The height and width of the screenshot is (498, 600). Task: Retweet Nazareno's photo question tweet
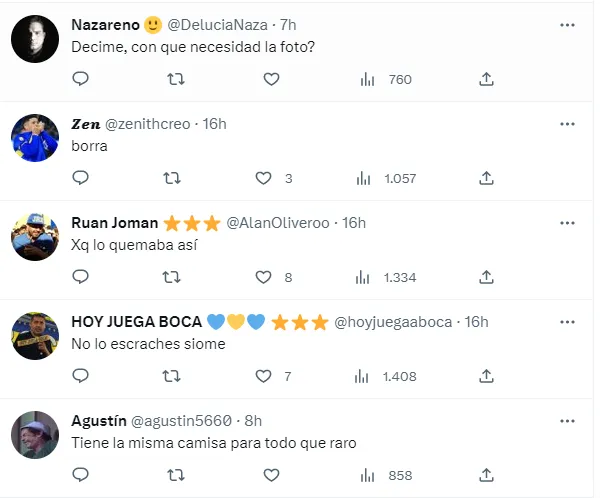tap(173, 79)
